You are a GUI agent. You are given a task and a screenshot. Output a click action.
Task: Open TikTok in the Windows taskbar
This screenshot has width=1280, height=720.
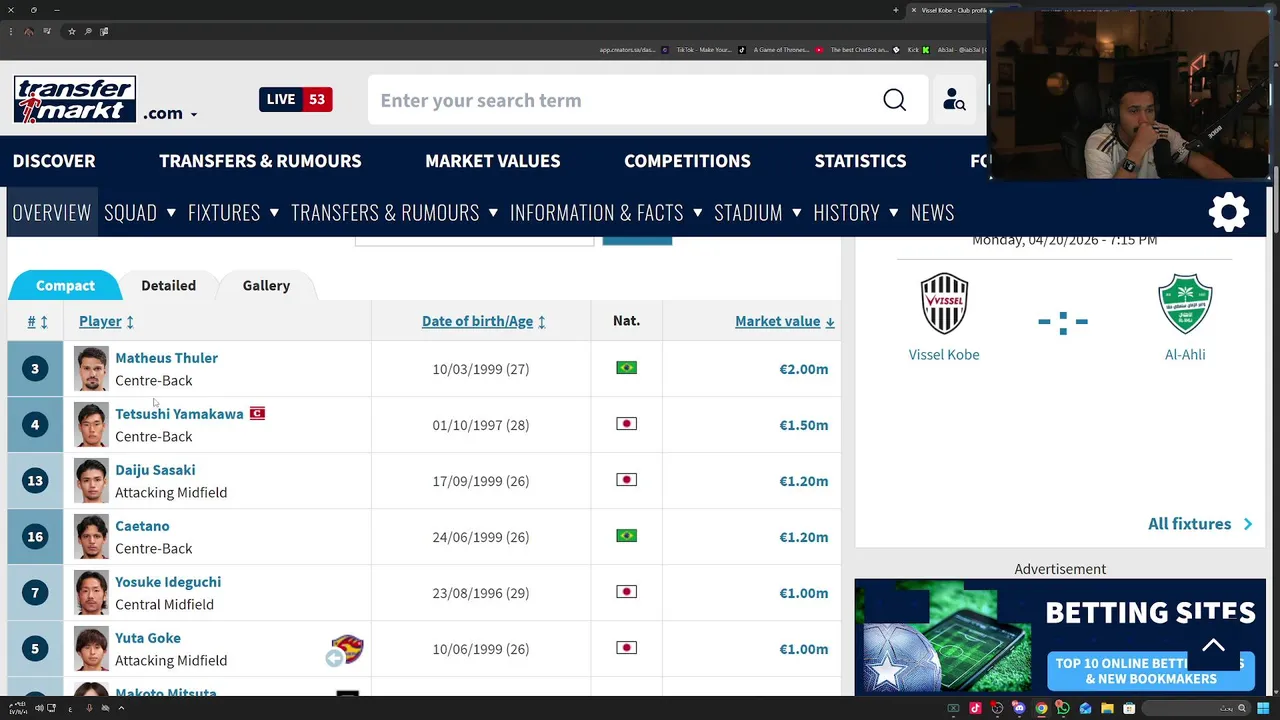(x=975, y=708)
